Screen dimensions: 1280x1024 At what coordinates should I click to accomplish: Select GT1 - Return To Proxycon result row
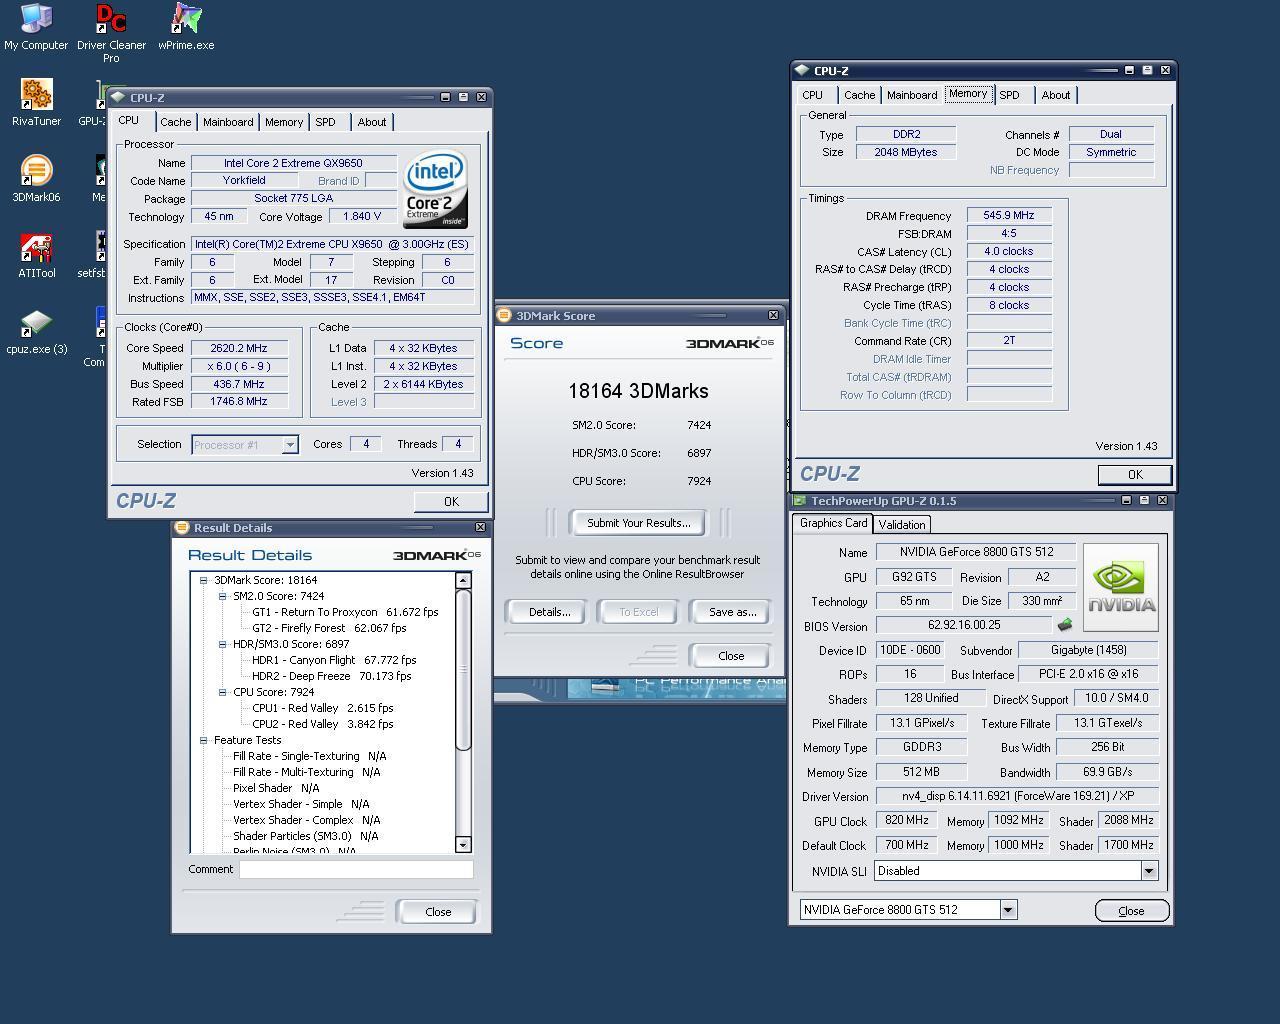[345, 612]
